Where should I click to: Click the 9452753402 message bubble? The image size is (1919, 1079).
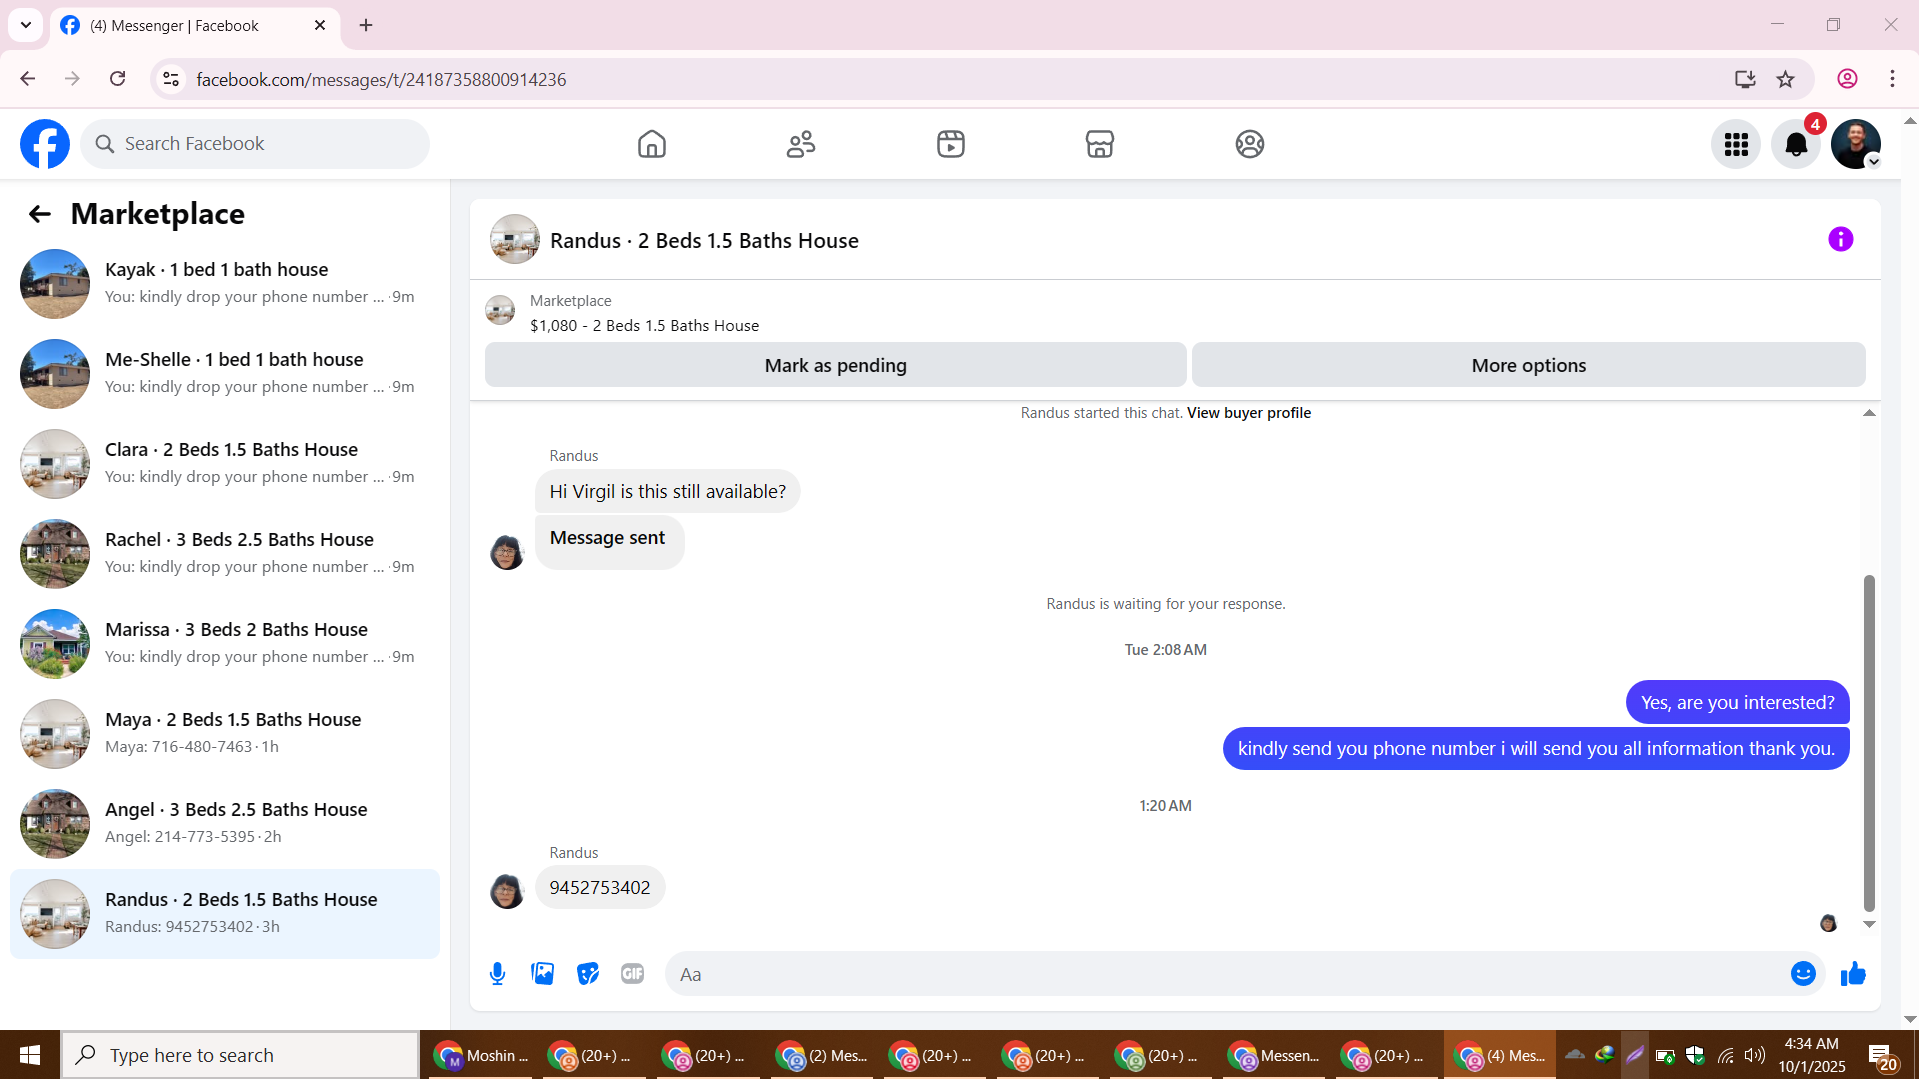pyautogui.click(x=600, y=888)
